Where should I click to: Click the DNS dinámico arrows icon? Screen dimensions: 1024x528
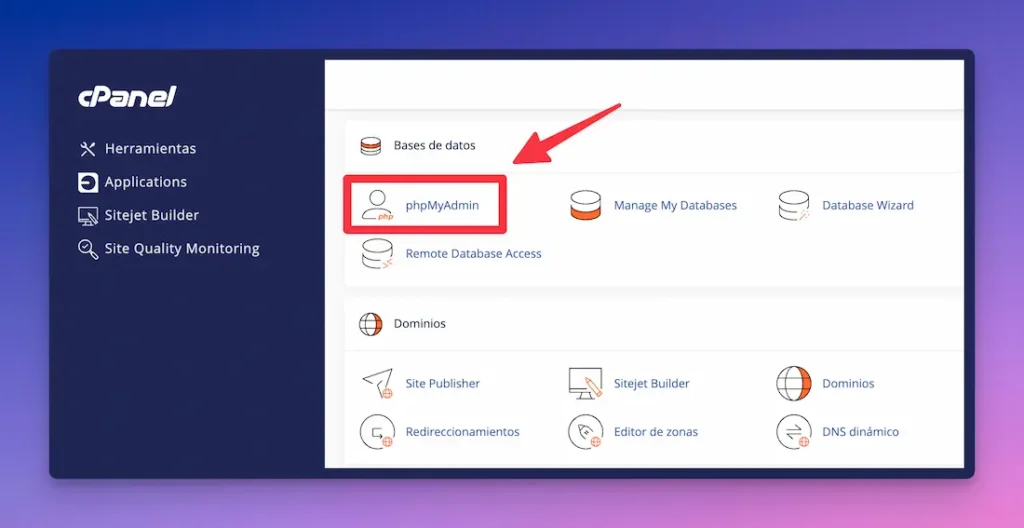pyautogui.click(x=794, y=432)
